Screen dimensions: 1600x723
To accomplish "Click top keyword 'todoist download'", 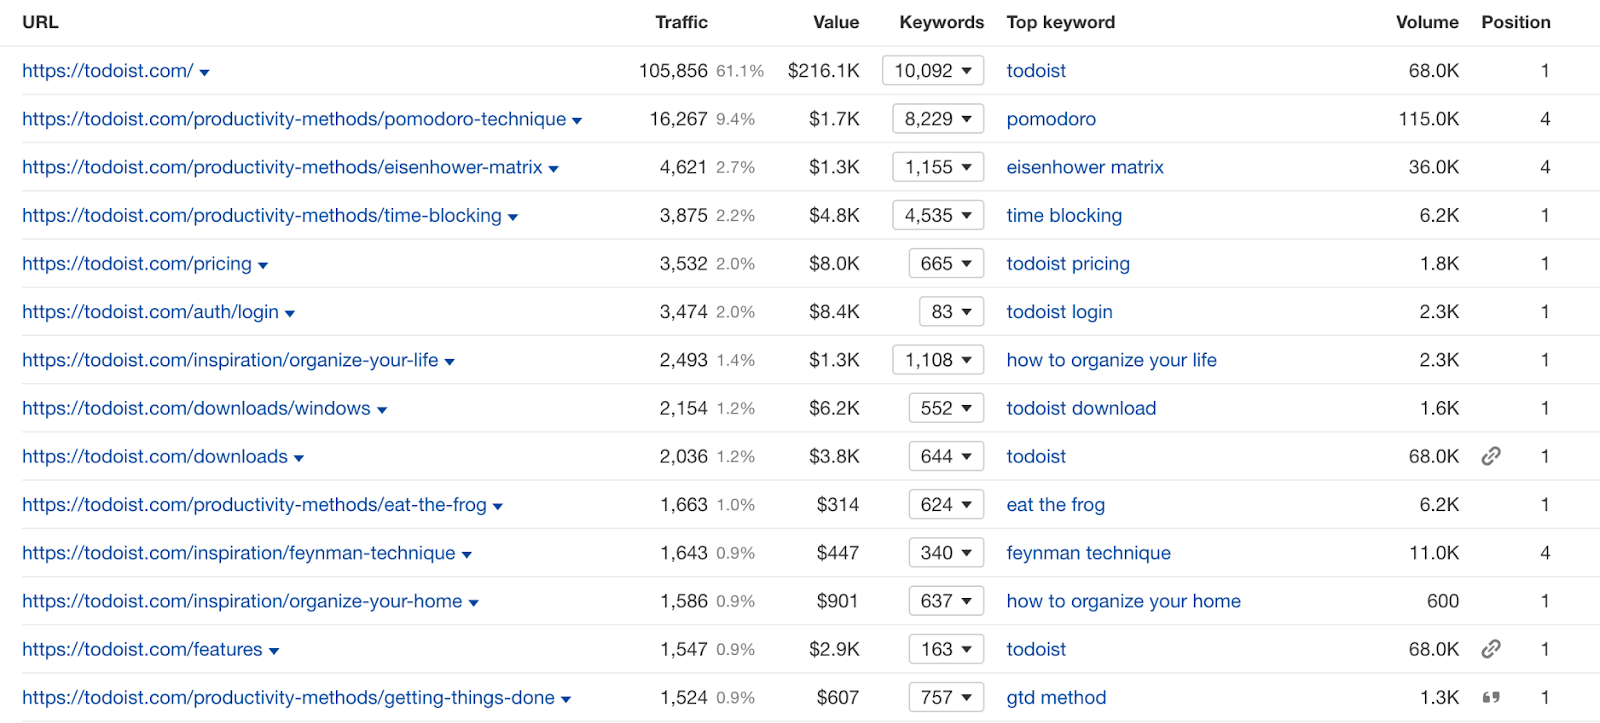I will [1081, 408].
